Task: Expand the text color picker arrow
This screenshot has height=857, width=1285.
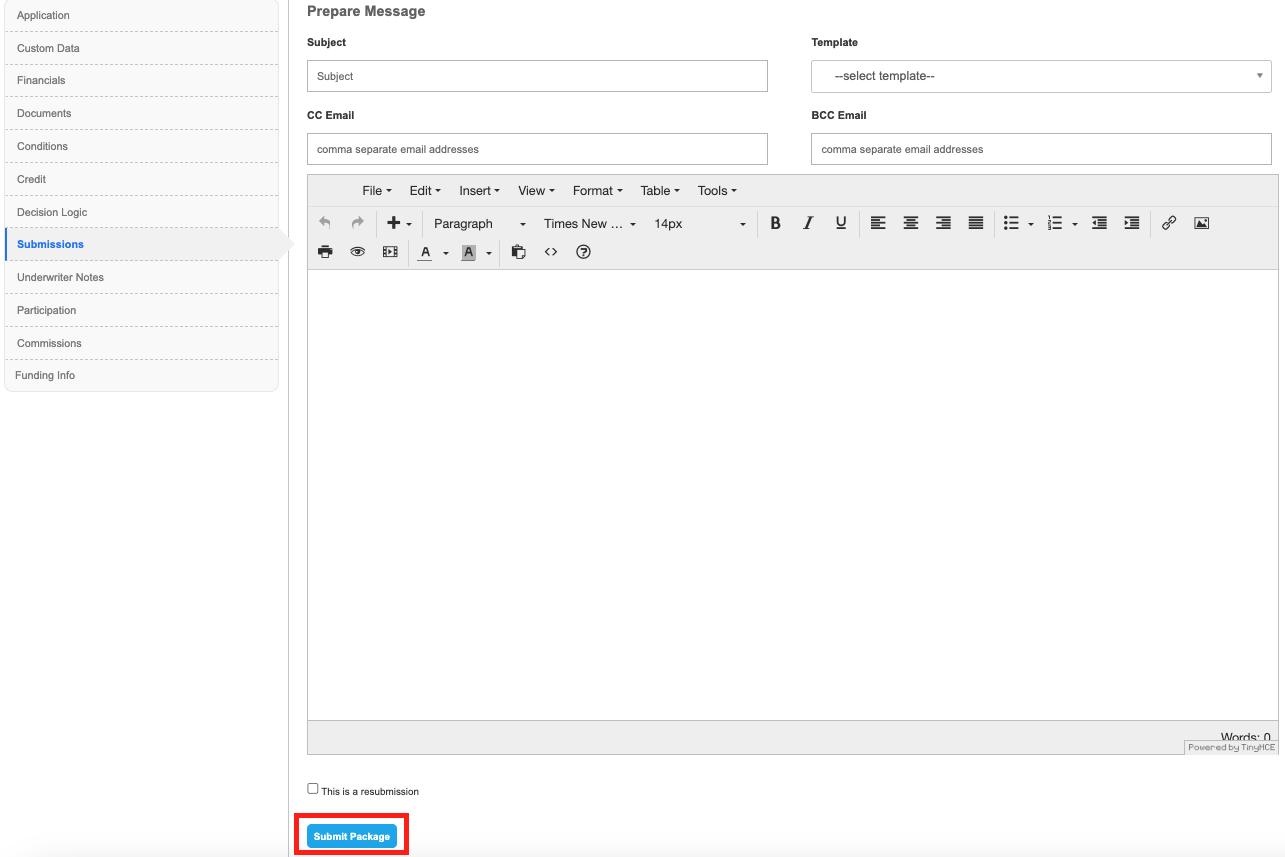Action: tap(446, 253)
